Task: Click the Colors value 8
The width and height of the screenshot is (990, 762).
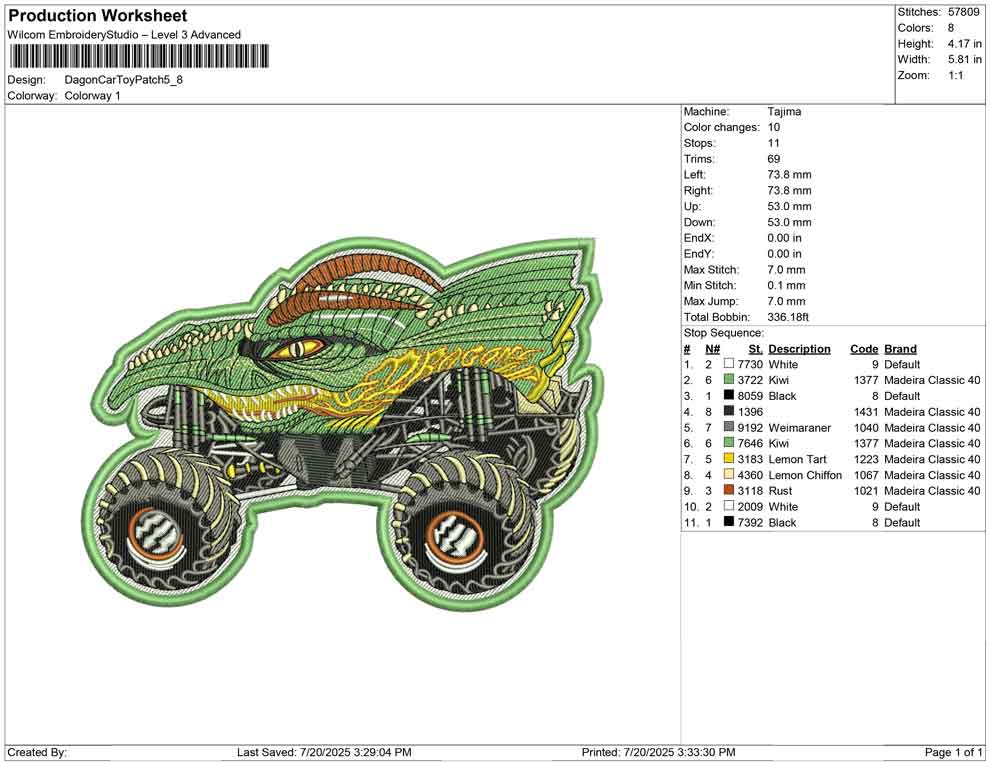Action: (951, 28)
